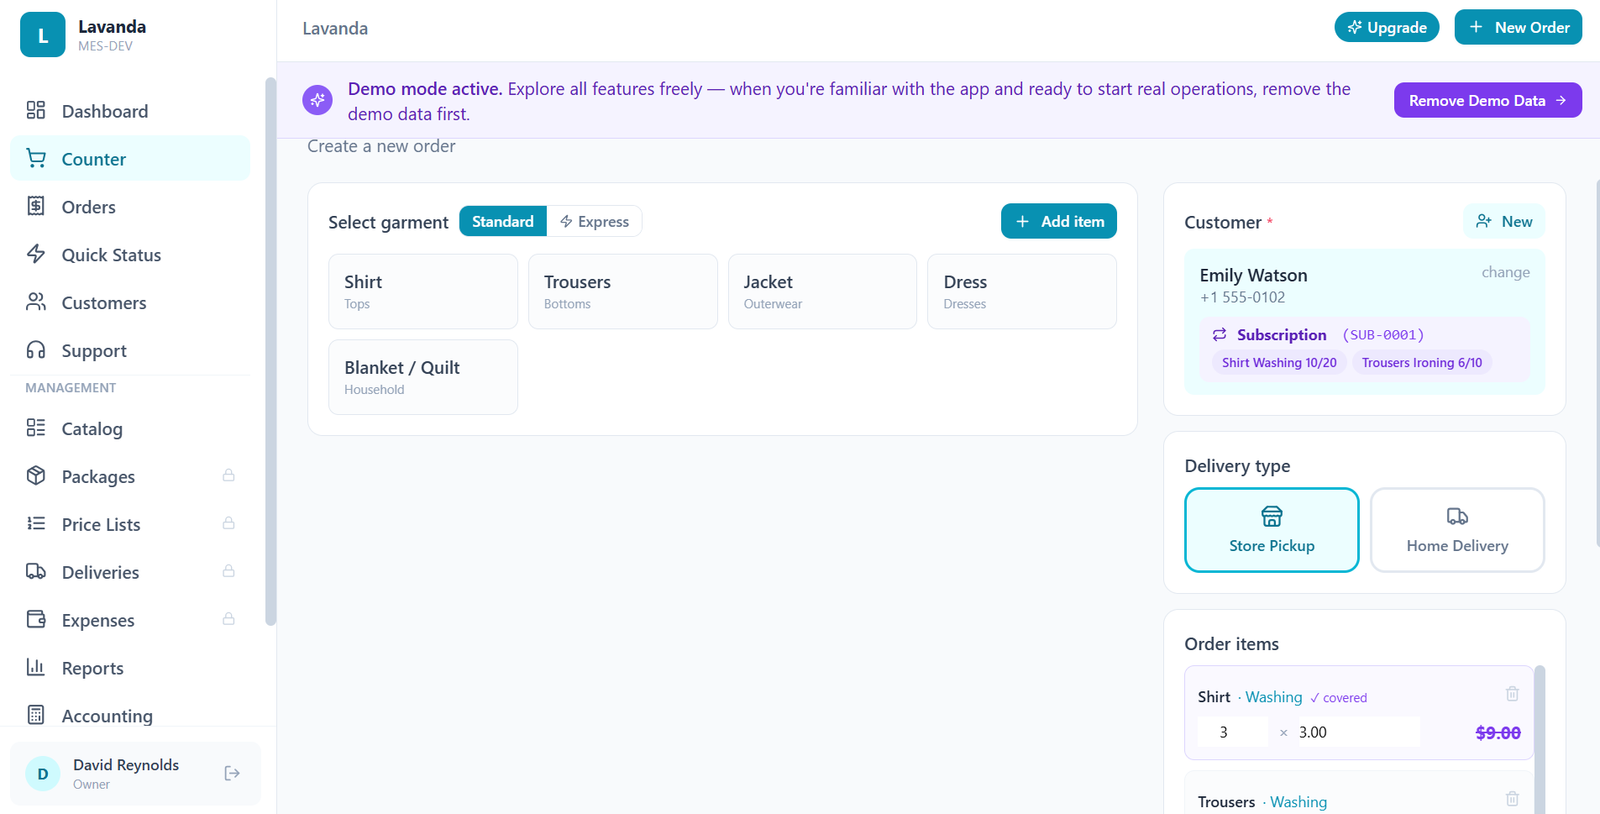Click Trousers Ironing 6/10 badge
The height and width of the screenshot is (814, 1600).
(1422, 363)
